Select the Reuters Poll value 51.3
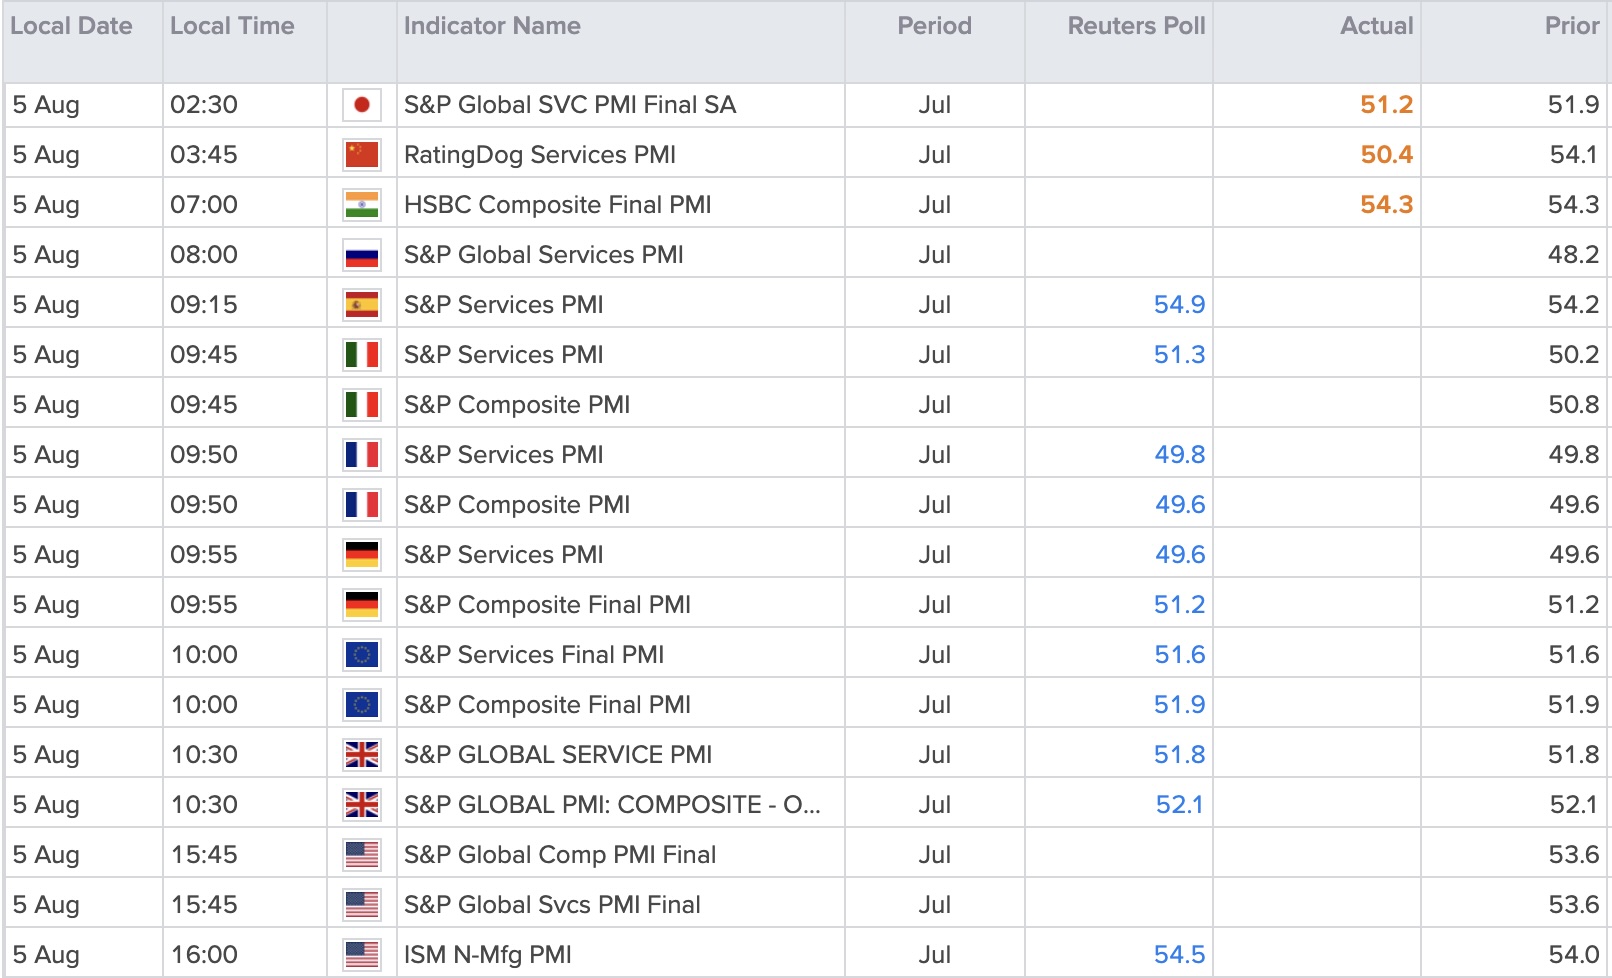This screenshot has height=978, width=1612. tap(1179, 355)
